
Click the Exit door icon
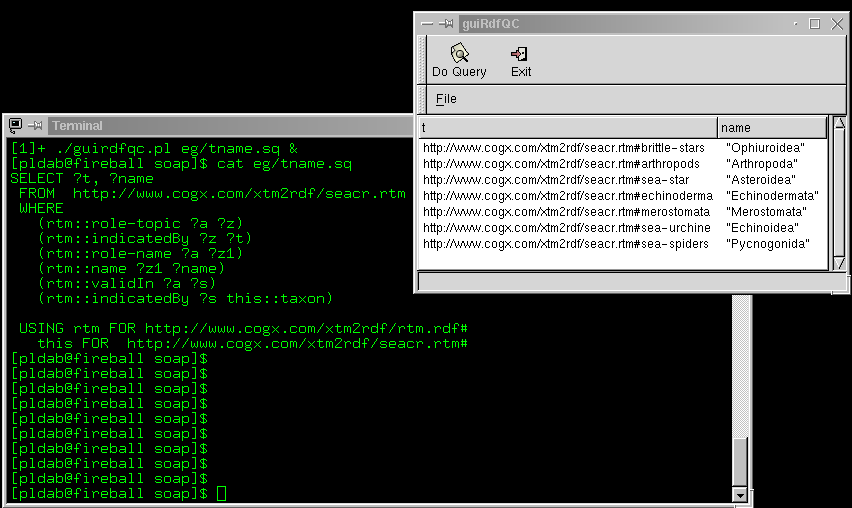[x=520, y=53]
